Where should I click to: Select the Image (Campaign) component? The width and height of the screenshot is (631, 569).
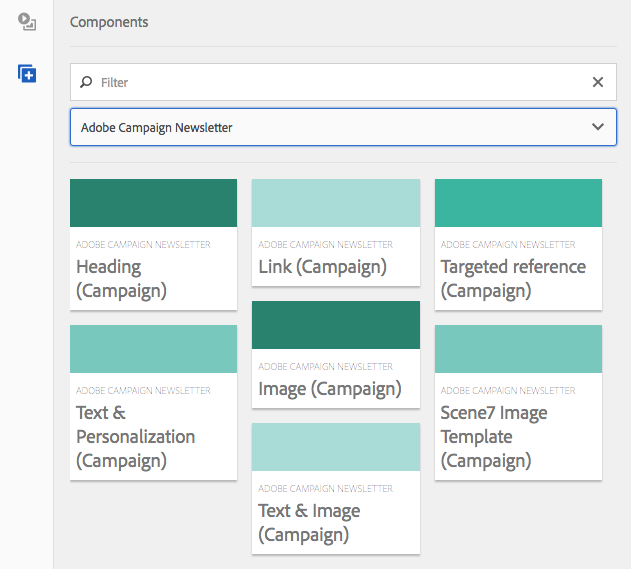point(335,388)
